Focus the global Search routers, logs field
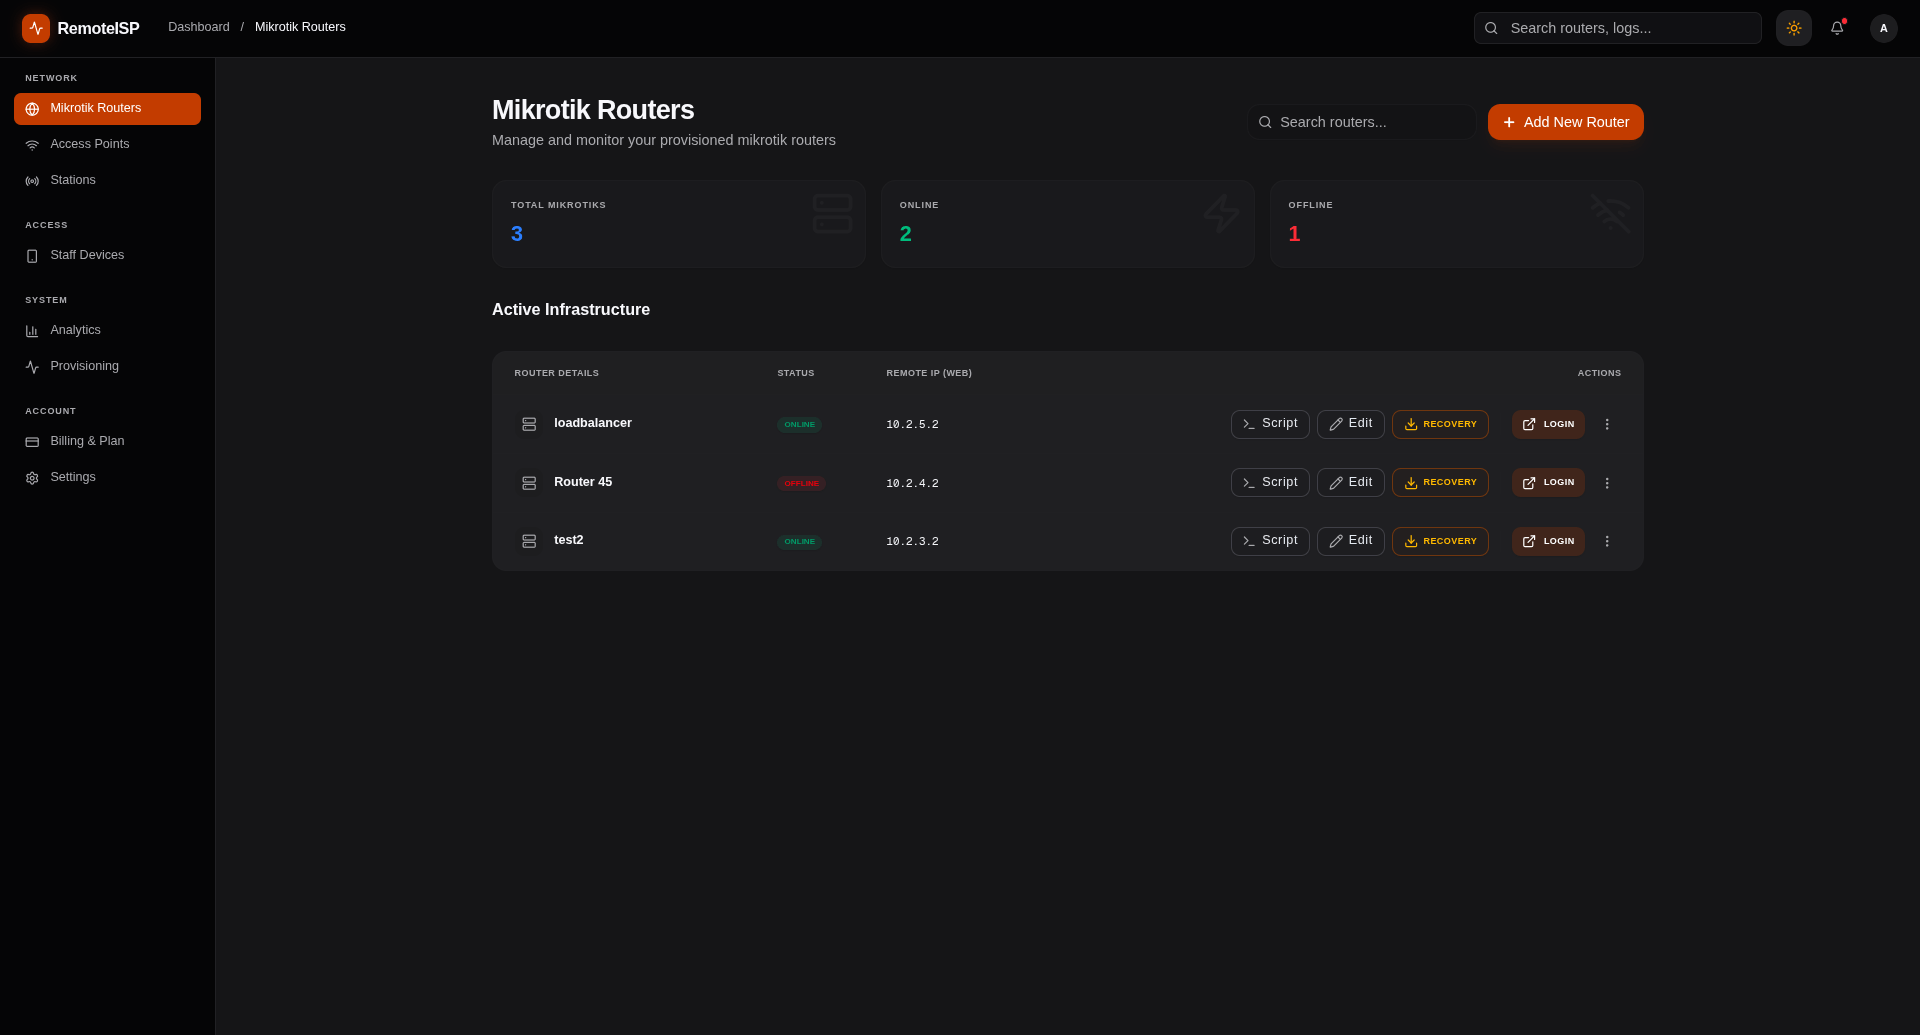The height and width of the screenshot is (1035, 1920). pos(1618,28)
